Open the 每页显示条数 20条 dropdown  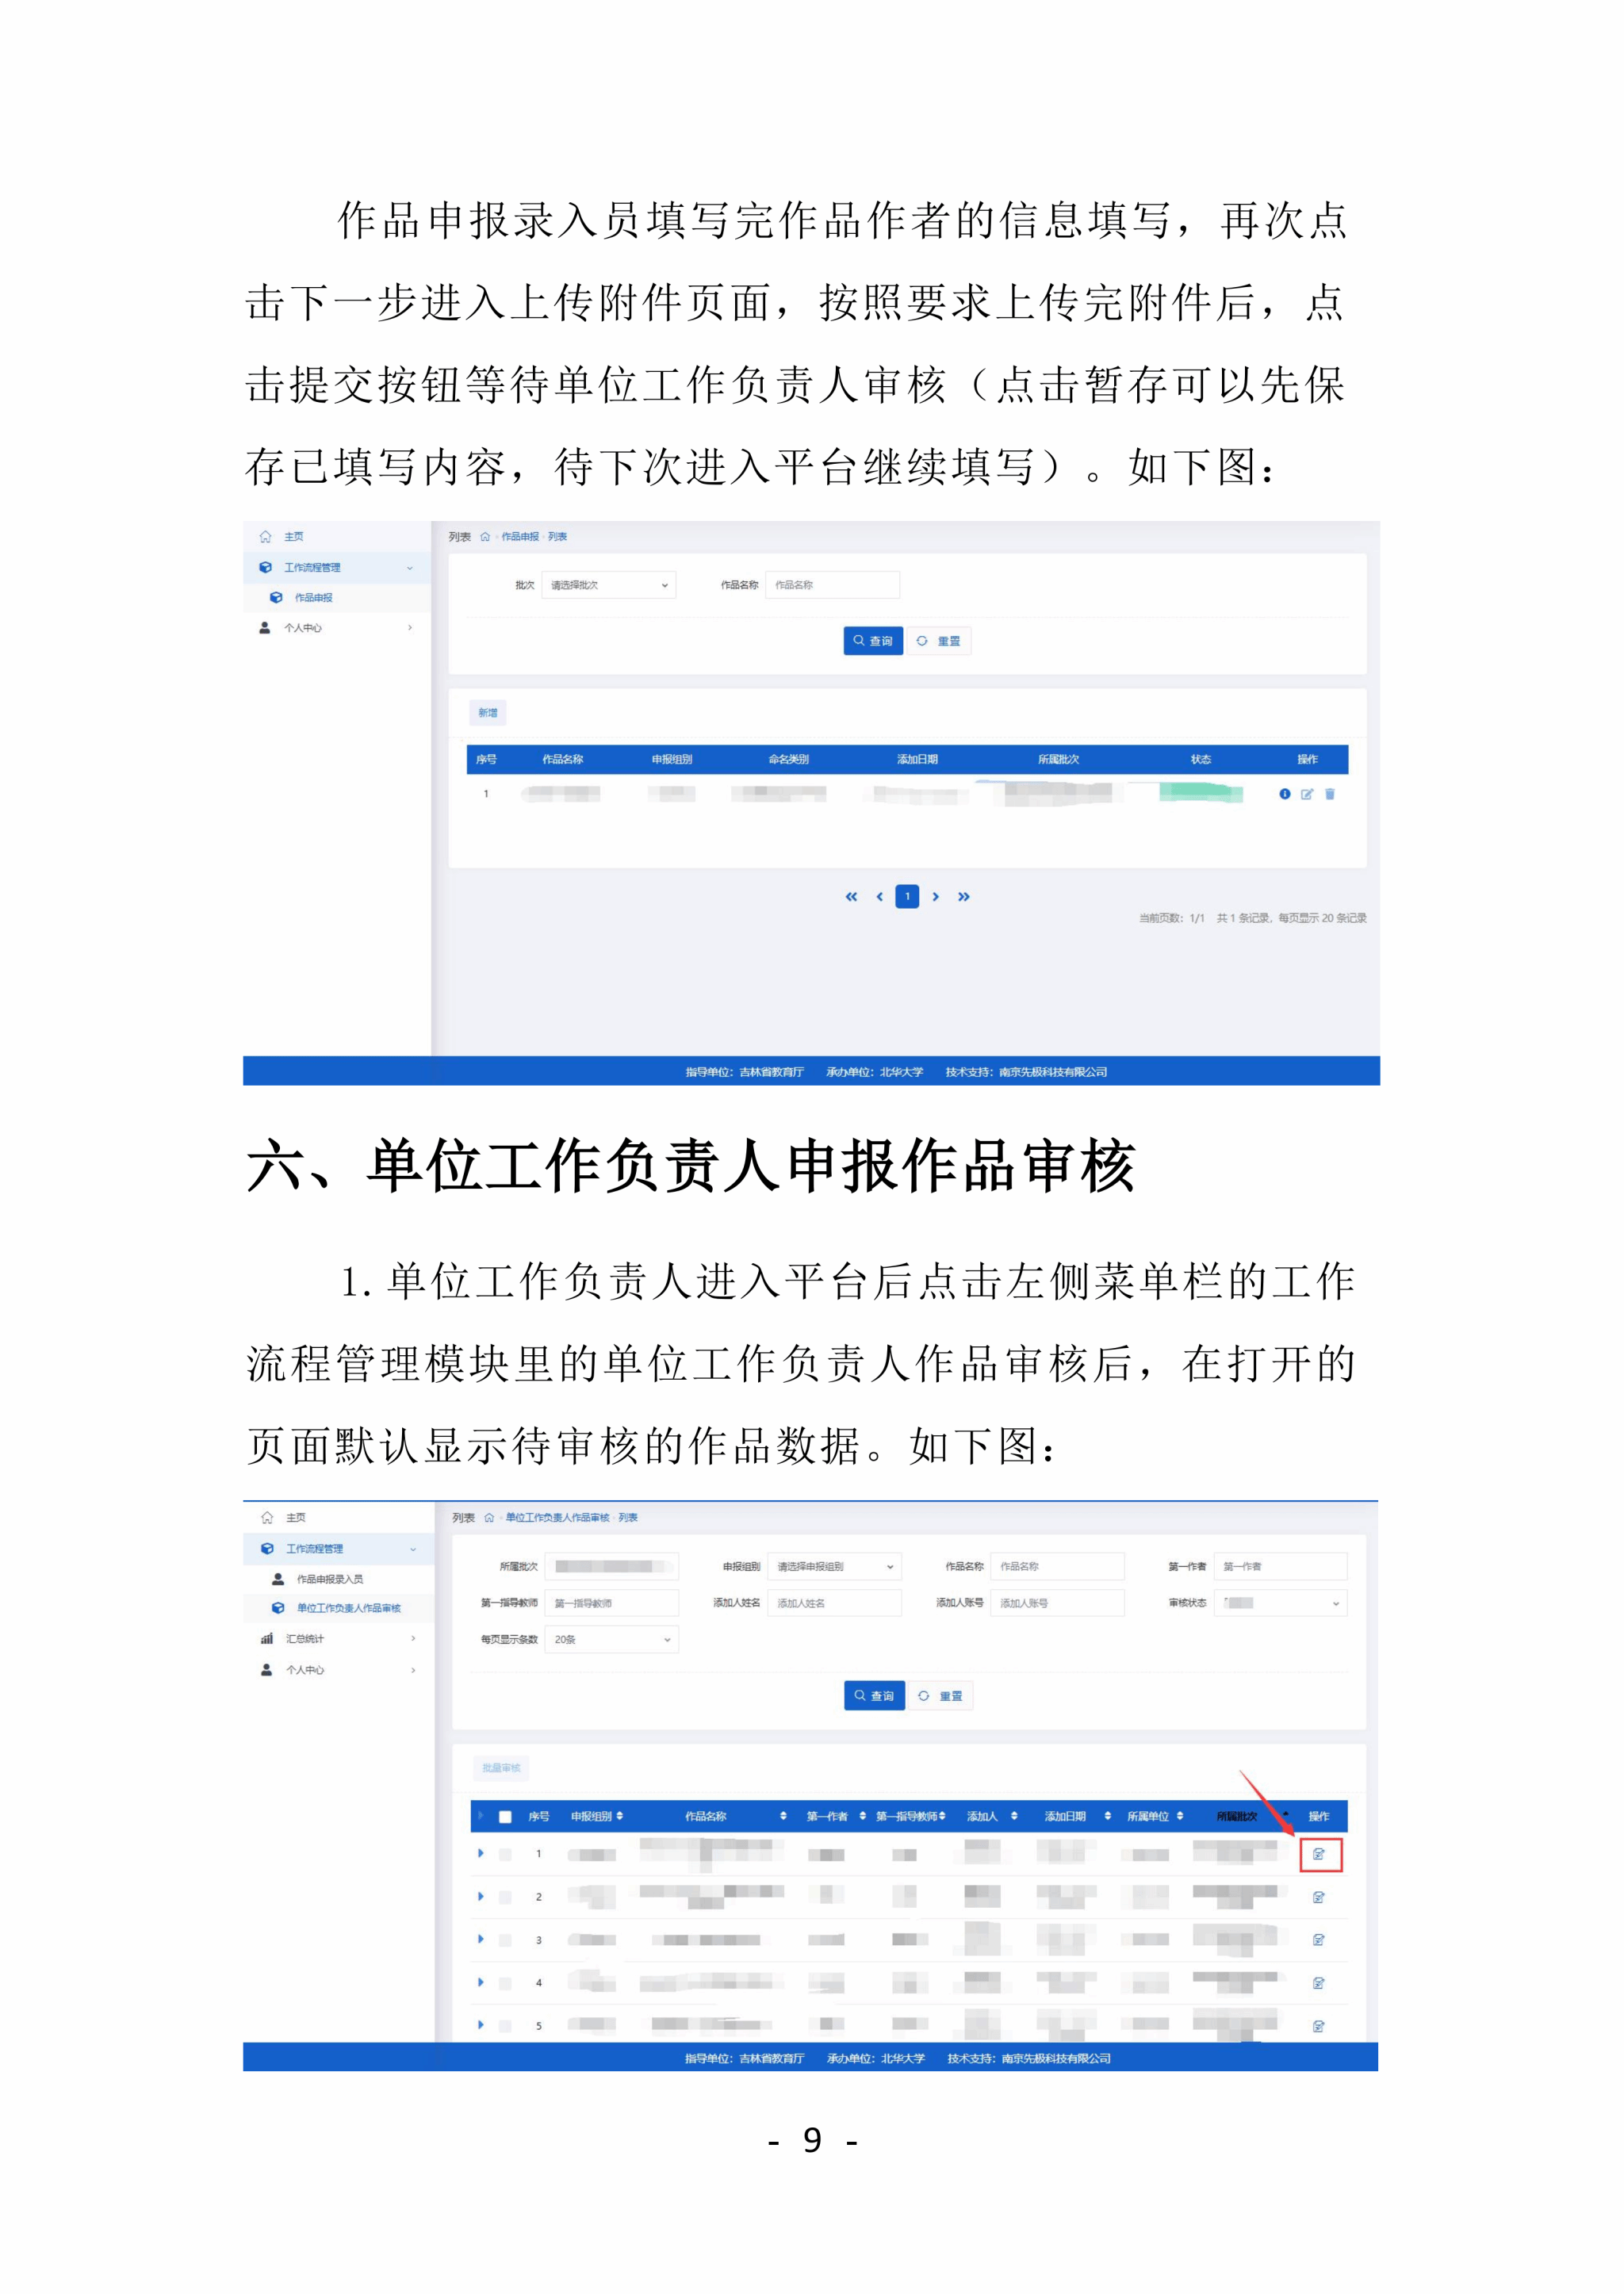pyautogui.click(x=611, y=1639)
